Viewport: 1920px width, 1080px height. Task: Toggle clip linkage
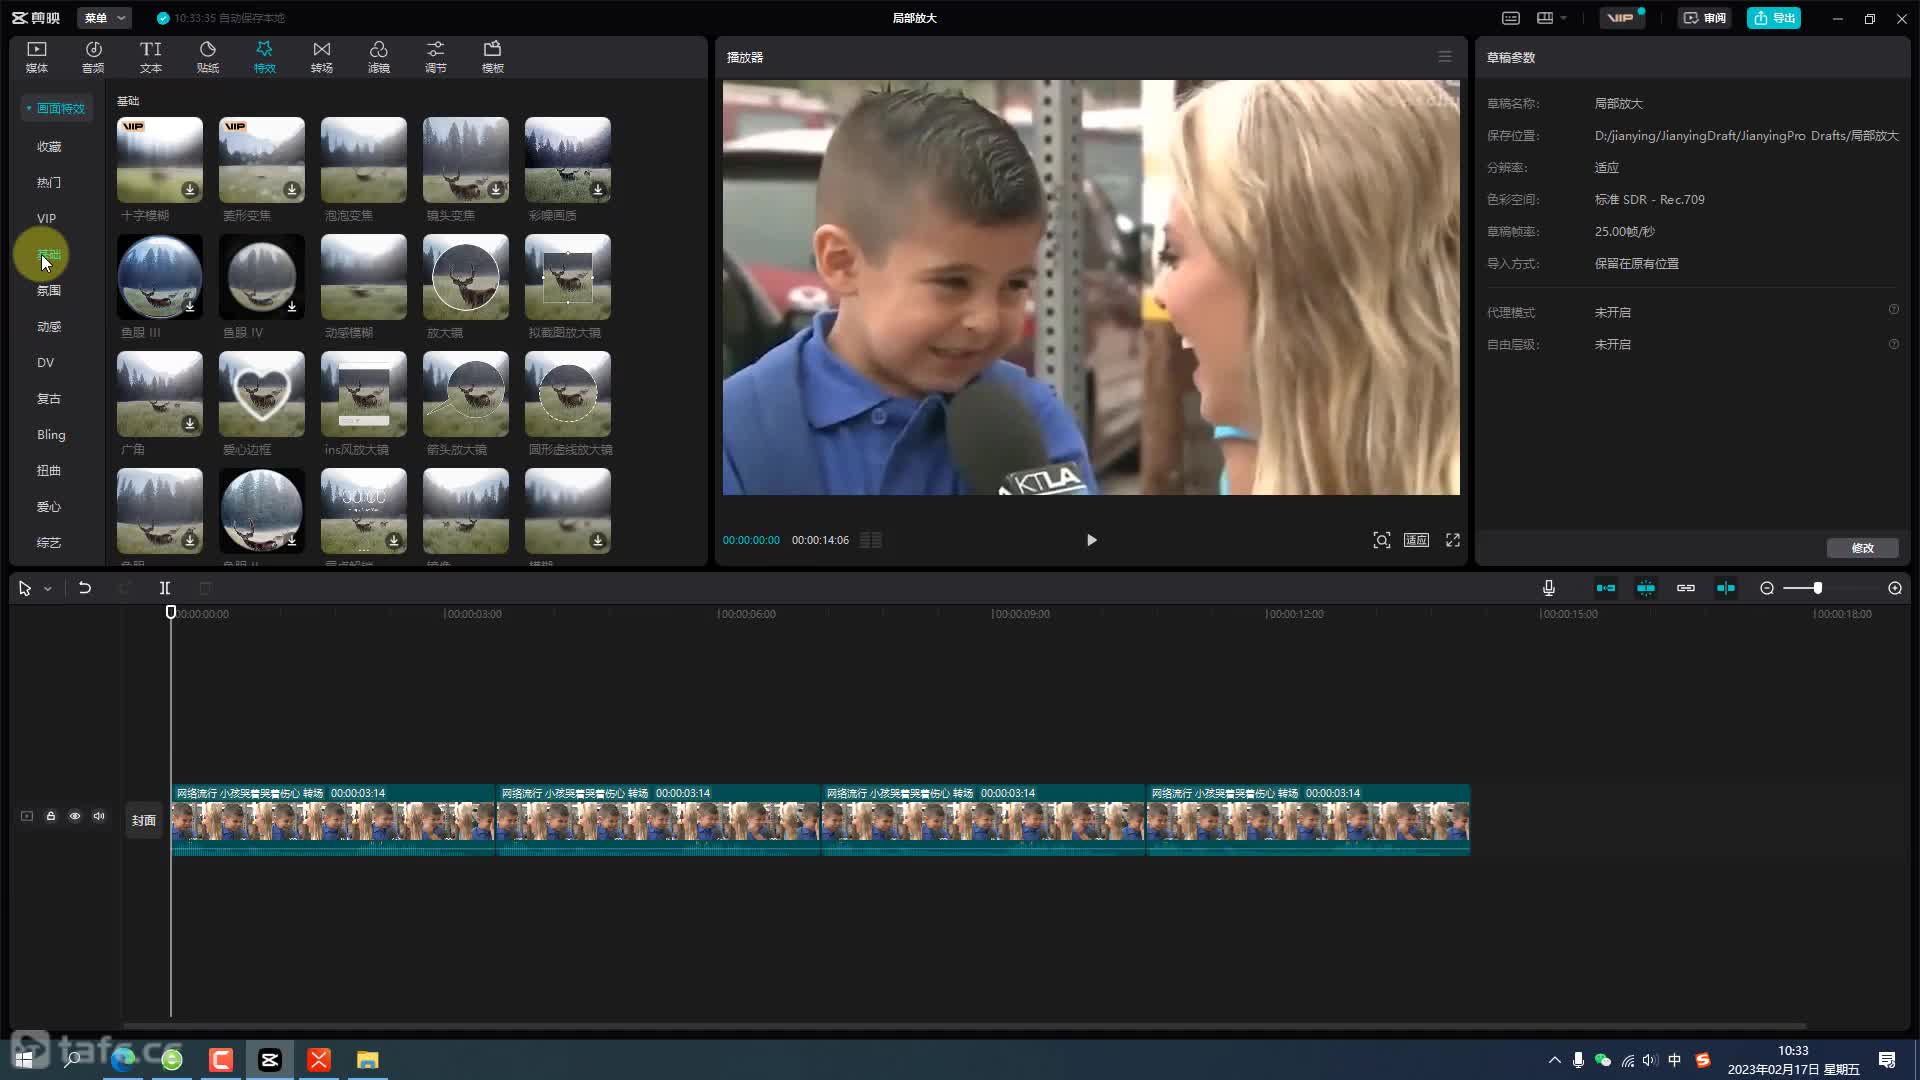click(x=1686, y=588)
